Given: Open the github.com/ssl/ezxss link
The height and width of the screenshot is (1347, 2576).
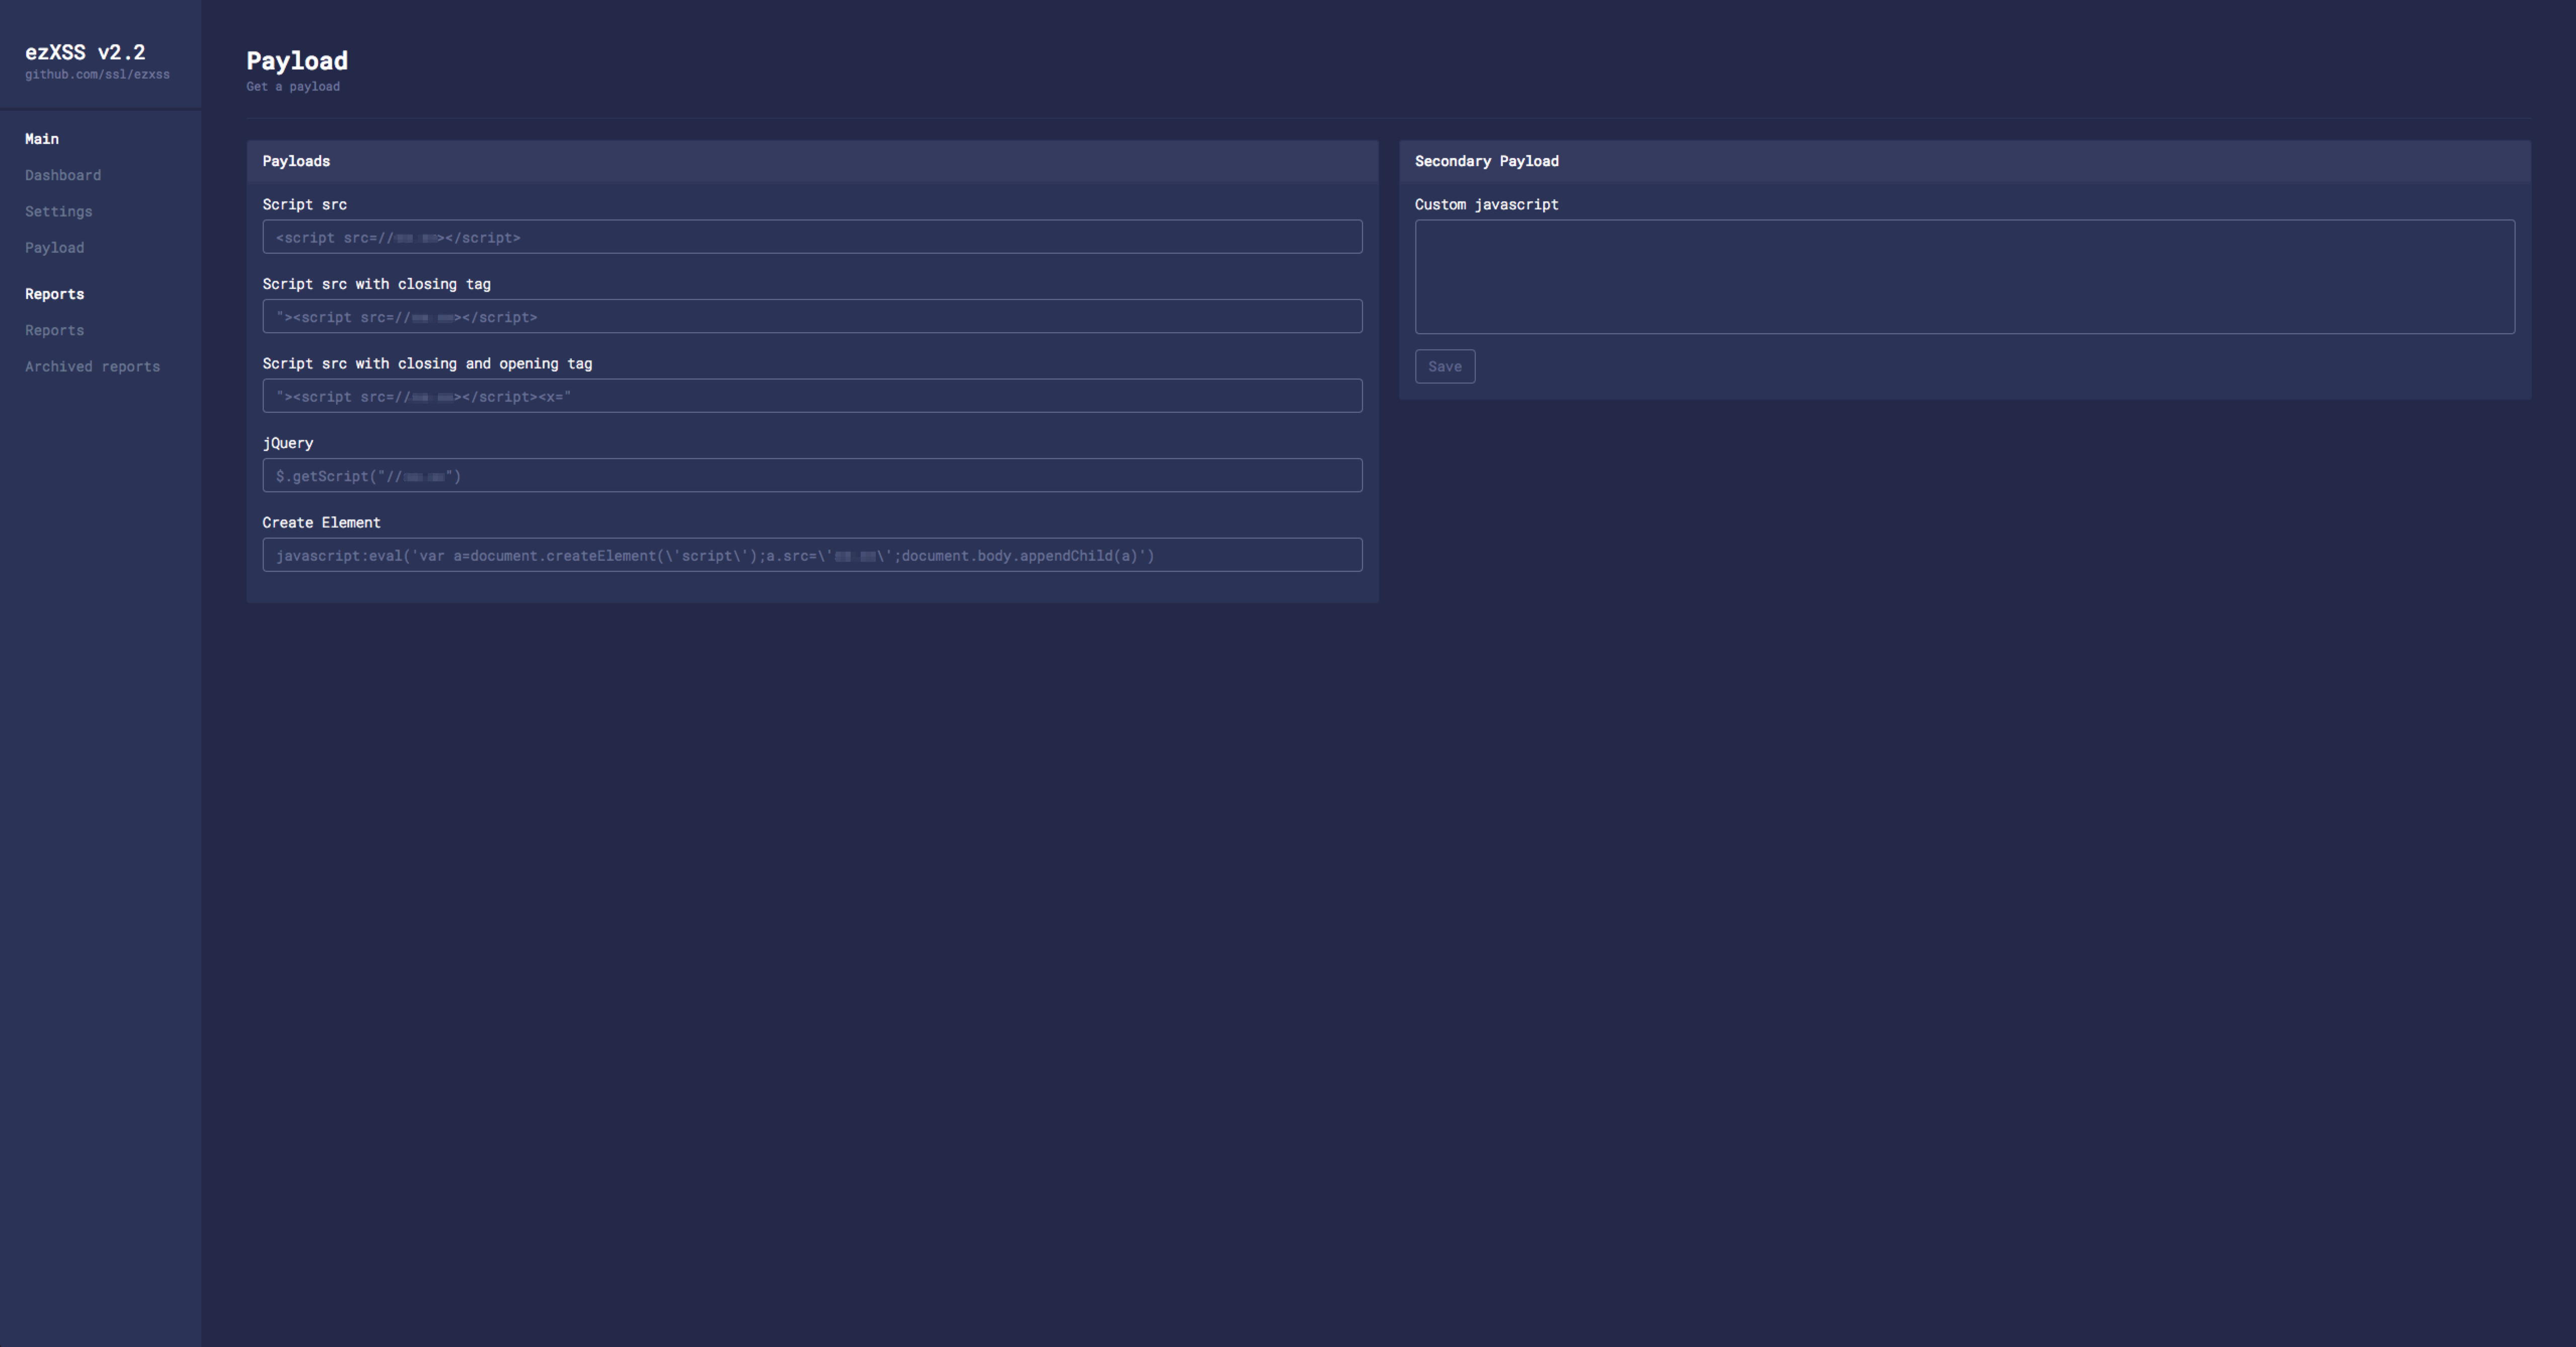Looking at the screenshot, I should point(97,75).
